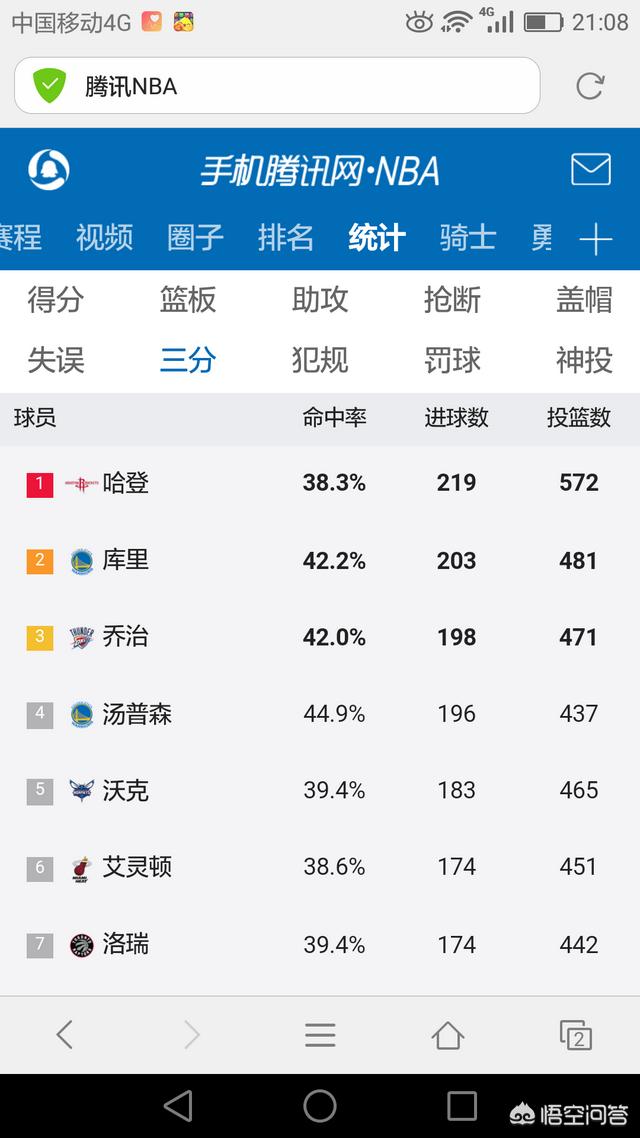640x1138 pixels.
Task: Tap the 腾讯NBA address bar field
Action: click(290, 87)
